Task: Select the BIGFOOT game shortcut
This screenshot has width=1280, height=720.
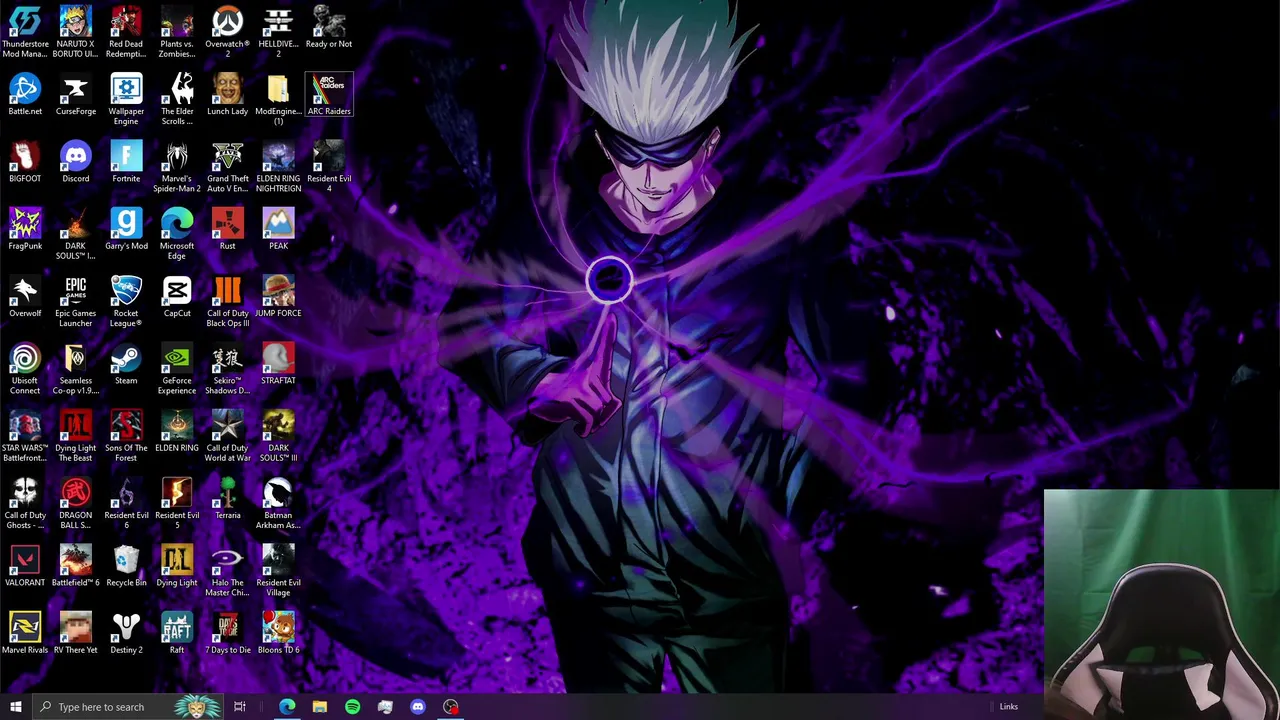Action: [25, 162]
